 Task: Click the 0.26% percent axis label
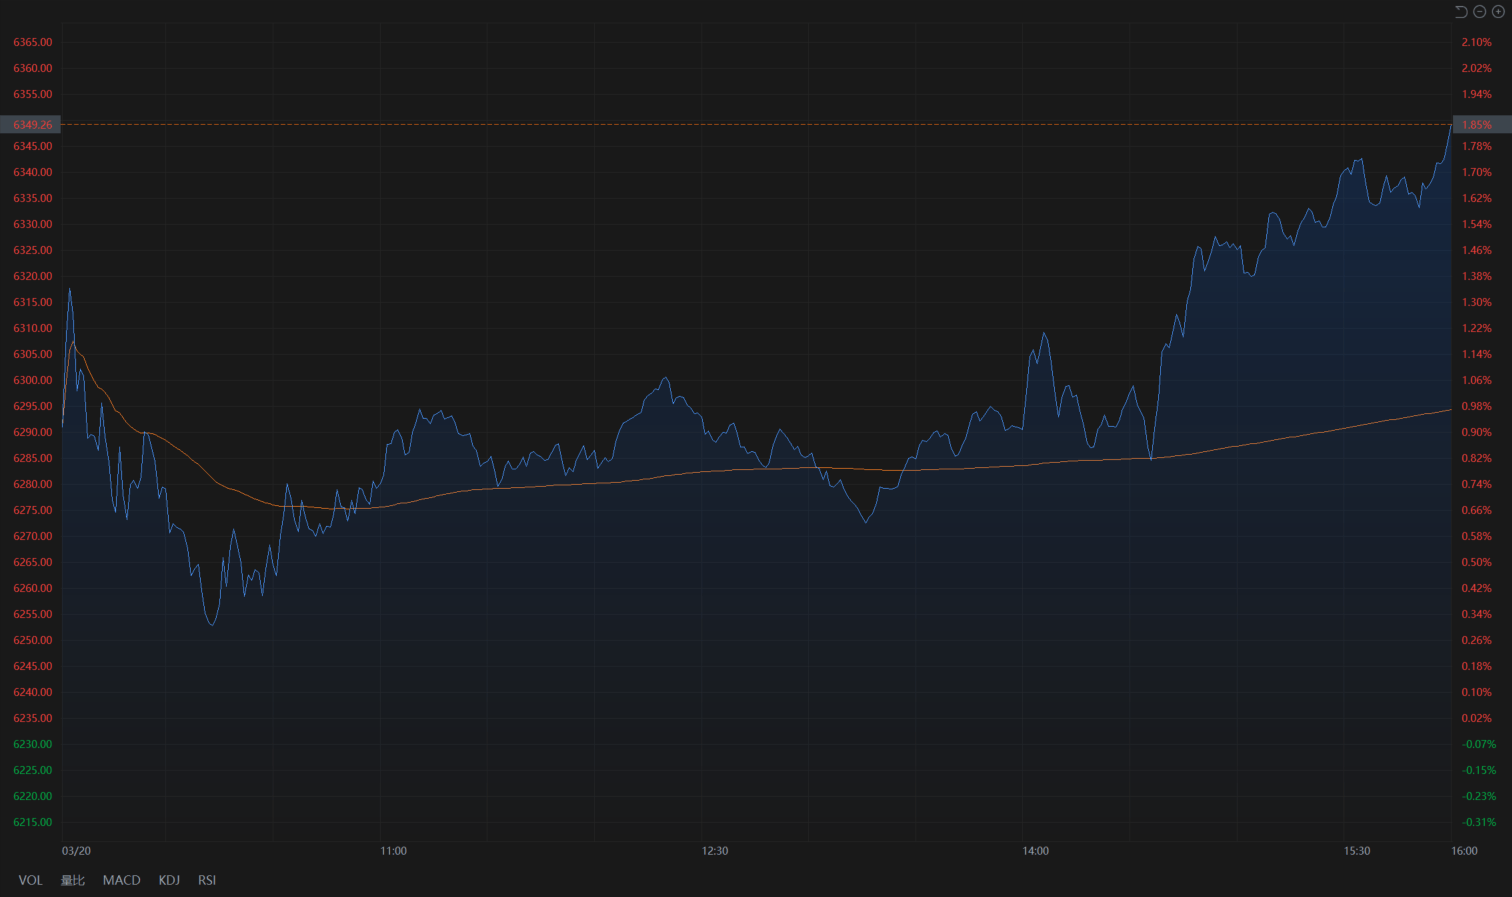point(1476,640)
